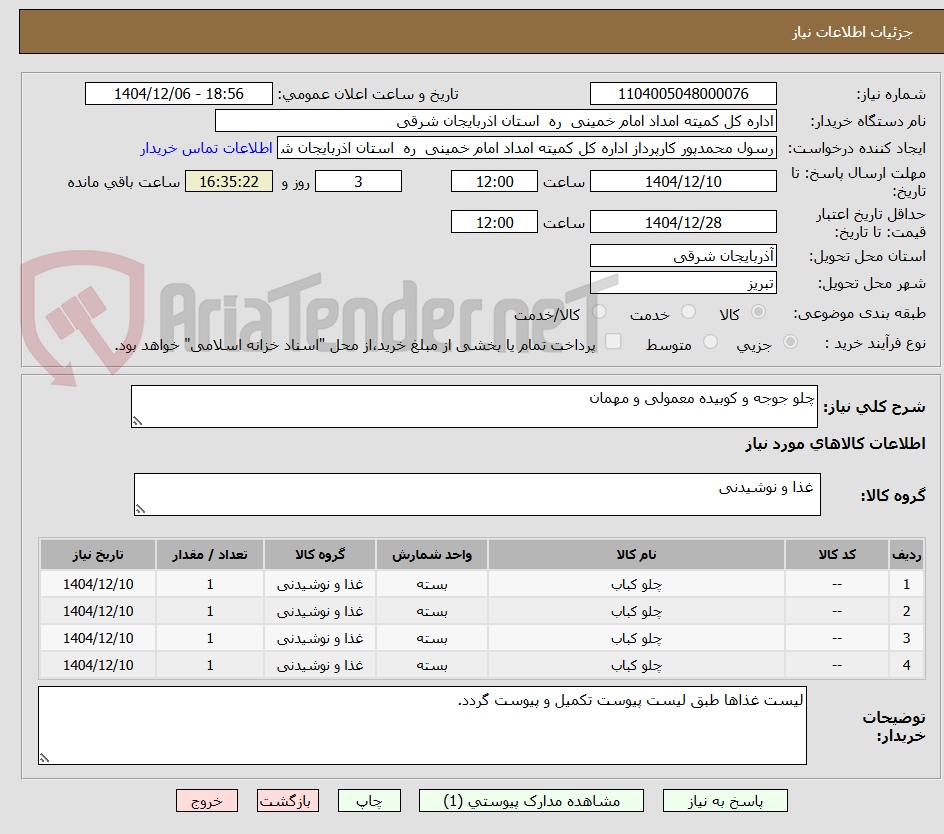The width and height of the screenshot is (944, 834).
Task: Click the resize handle of شرح کلی نیاز box
Action: [137, 422]
